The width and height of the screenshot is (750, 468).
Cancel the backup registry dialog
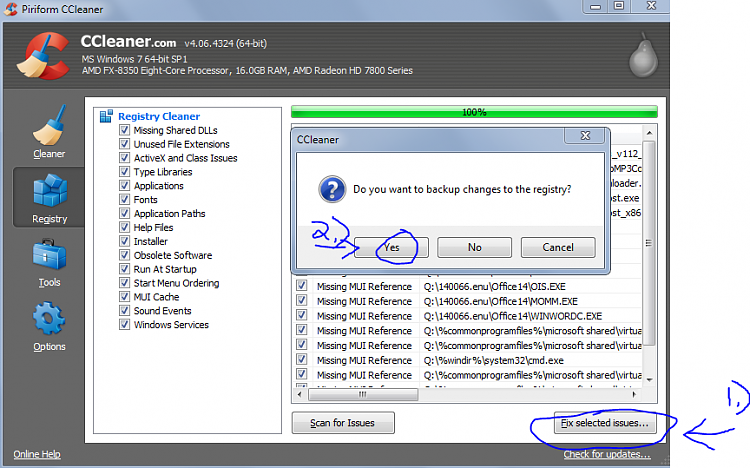558,247
